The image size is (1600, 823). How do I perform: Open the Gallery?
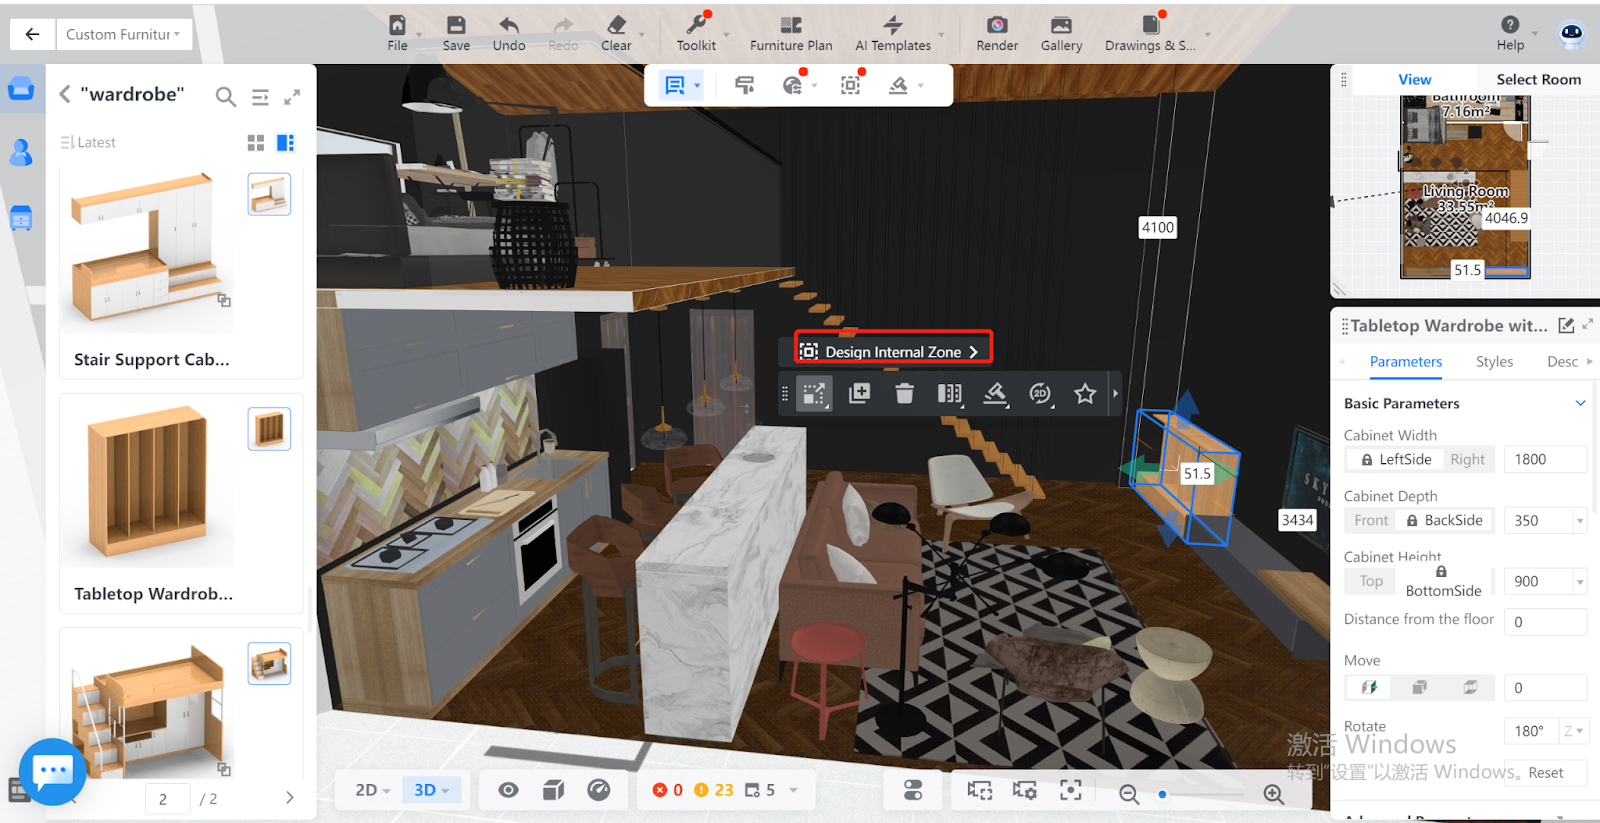1061,33
